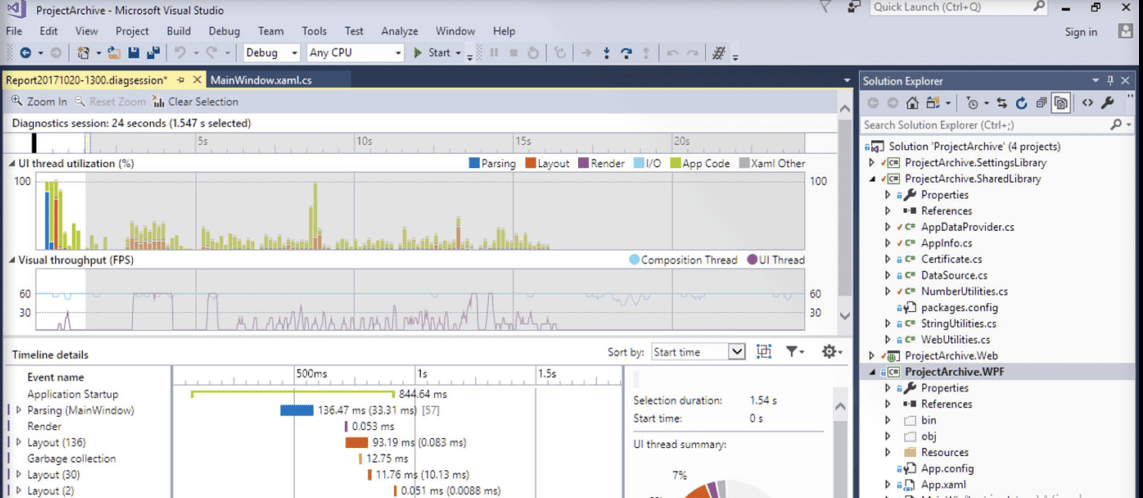Screen dimensions: 1143x498
Task: Click the account avatar icon by Sign in
Action: pyautogui.click(x=1126, y=31)
